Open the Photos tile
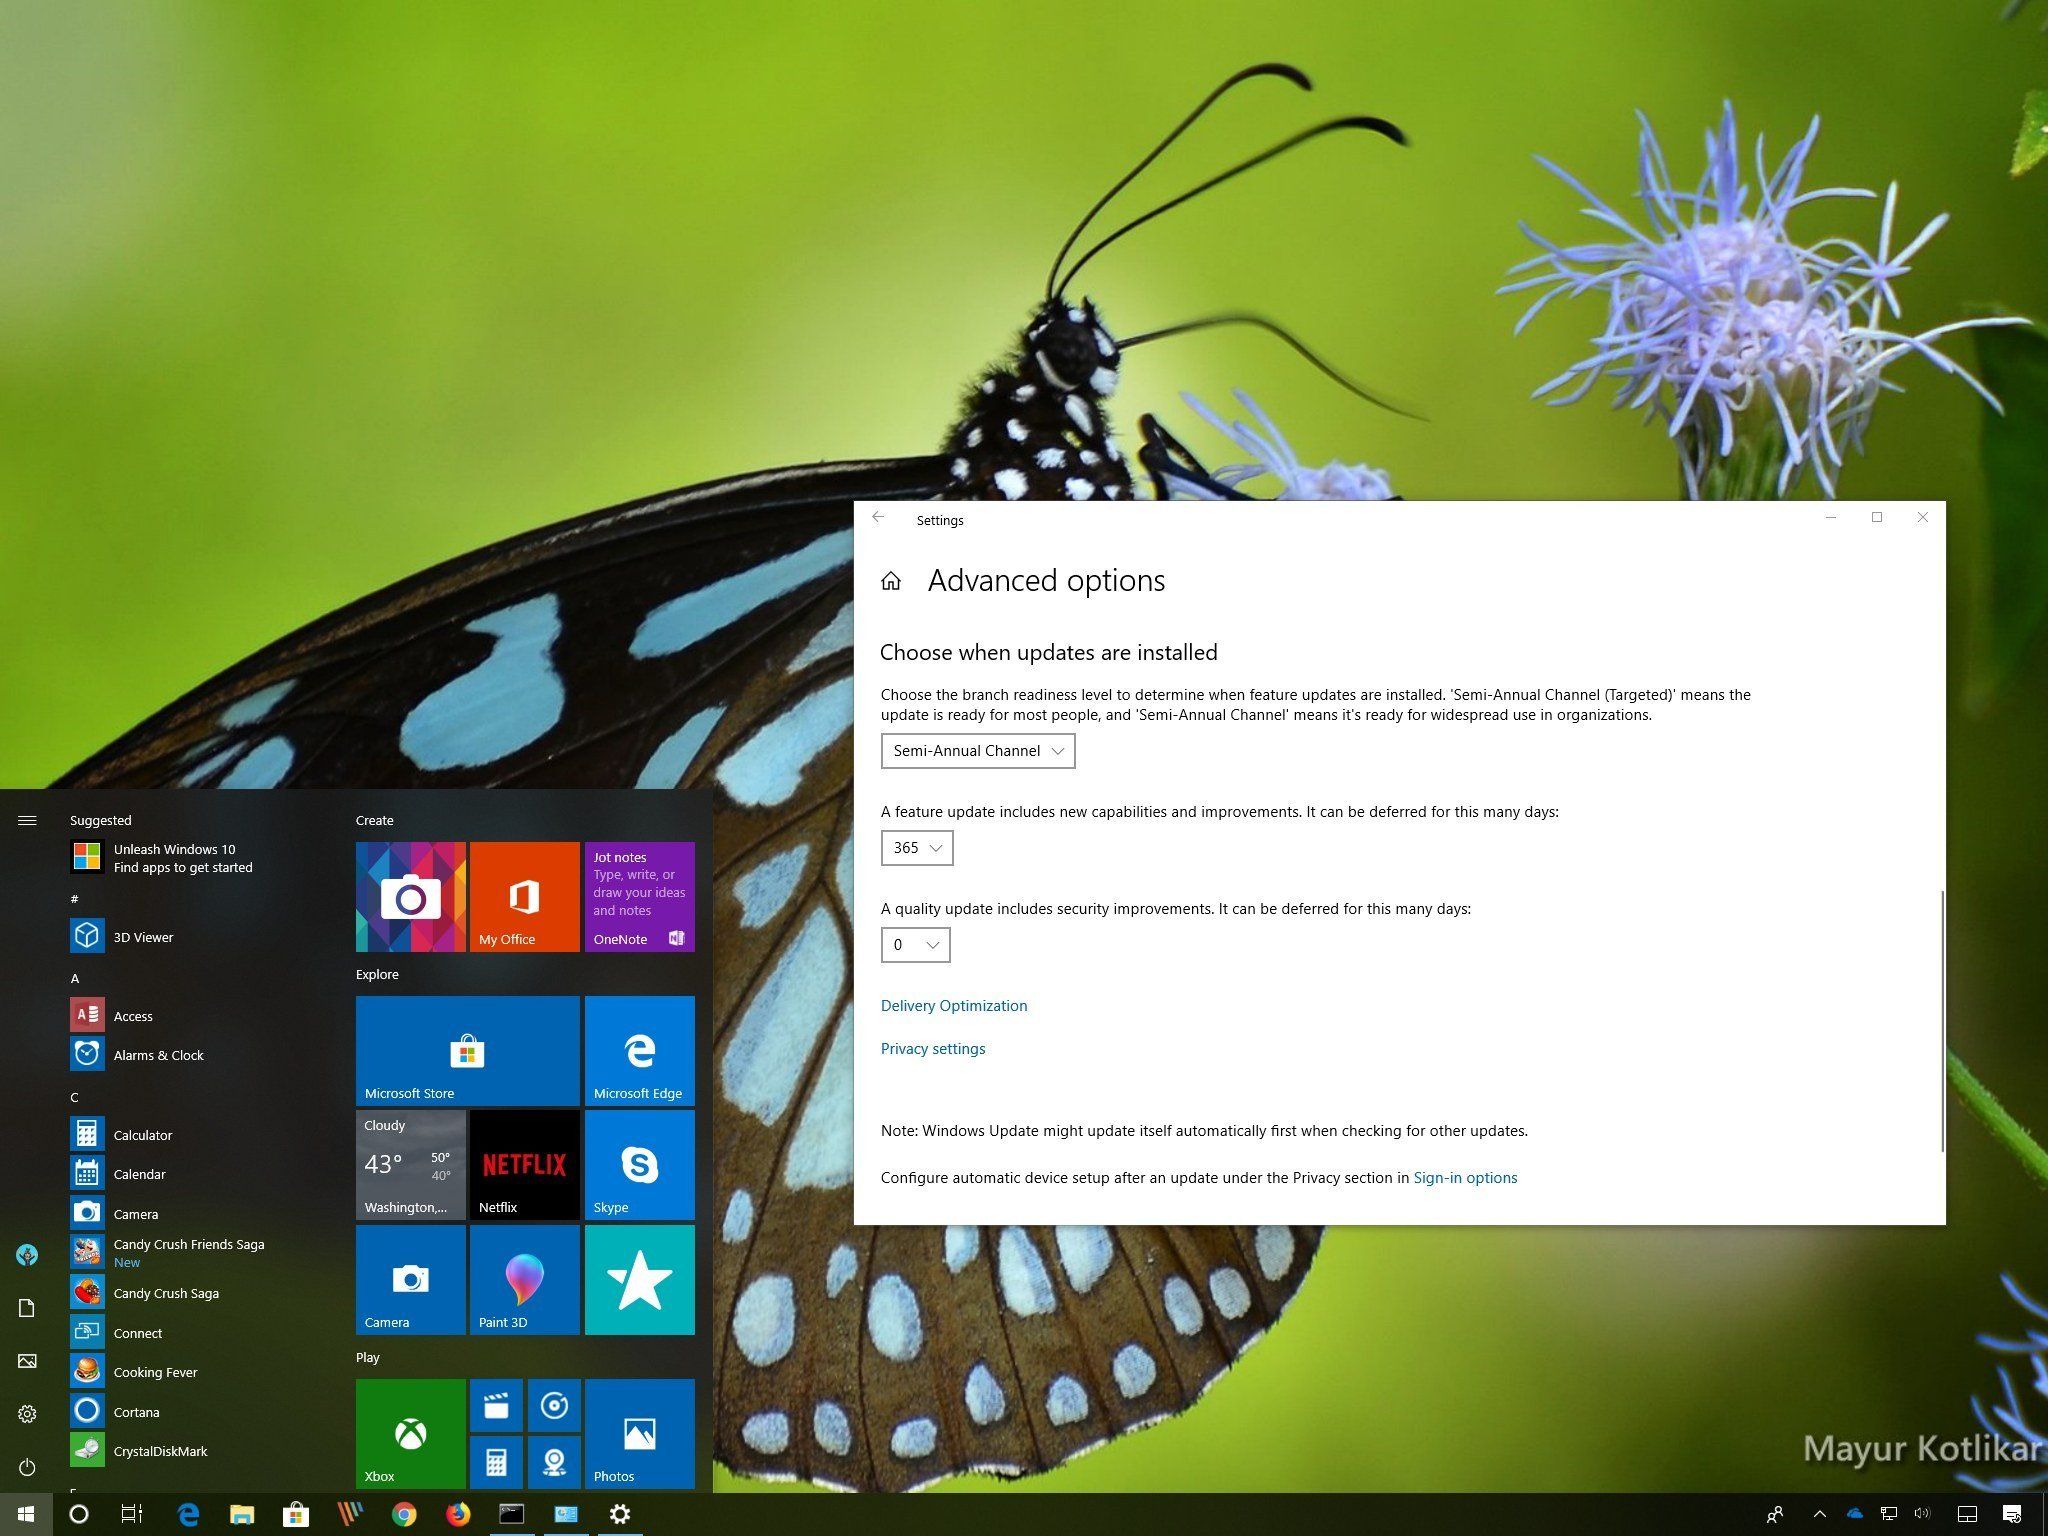Viewport: 2048px width, 1536px height. (x=640, y=1433)
